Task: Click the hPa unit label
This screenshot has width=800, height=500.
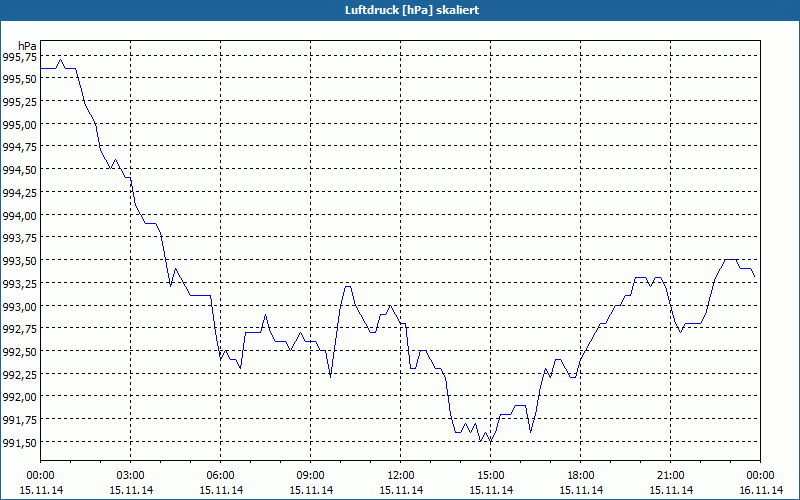Action: pyautogui.click(x=27, y=46)
